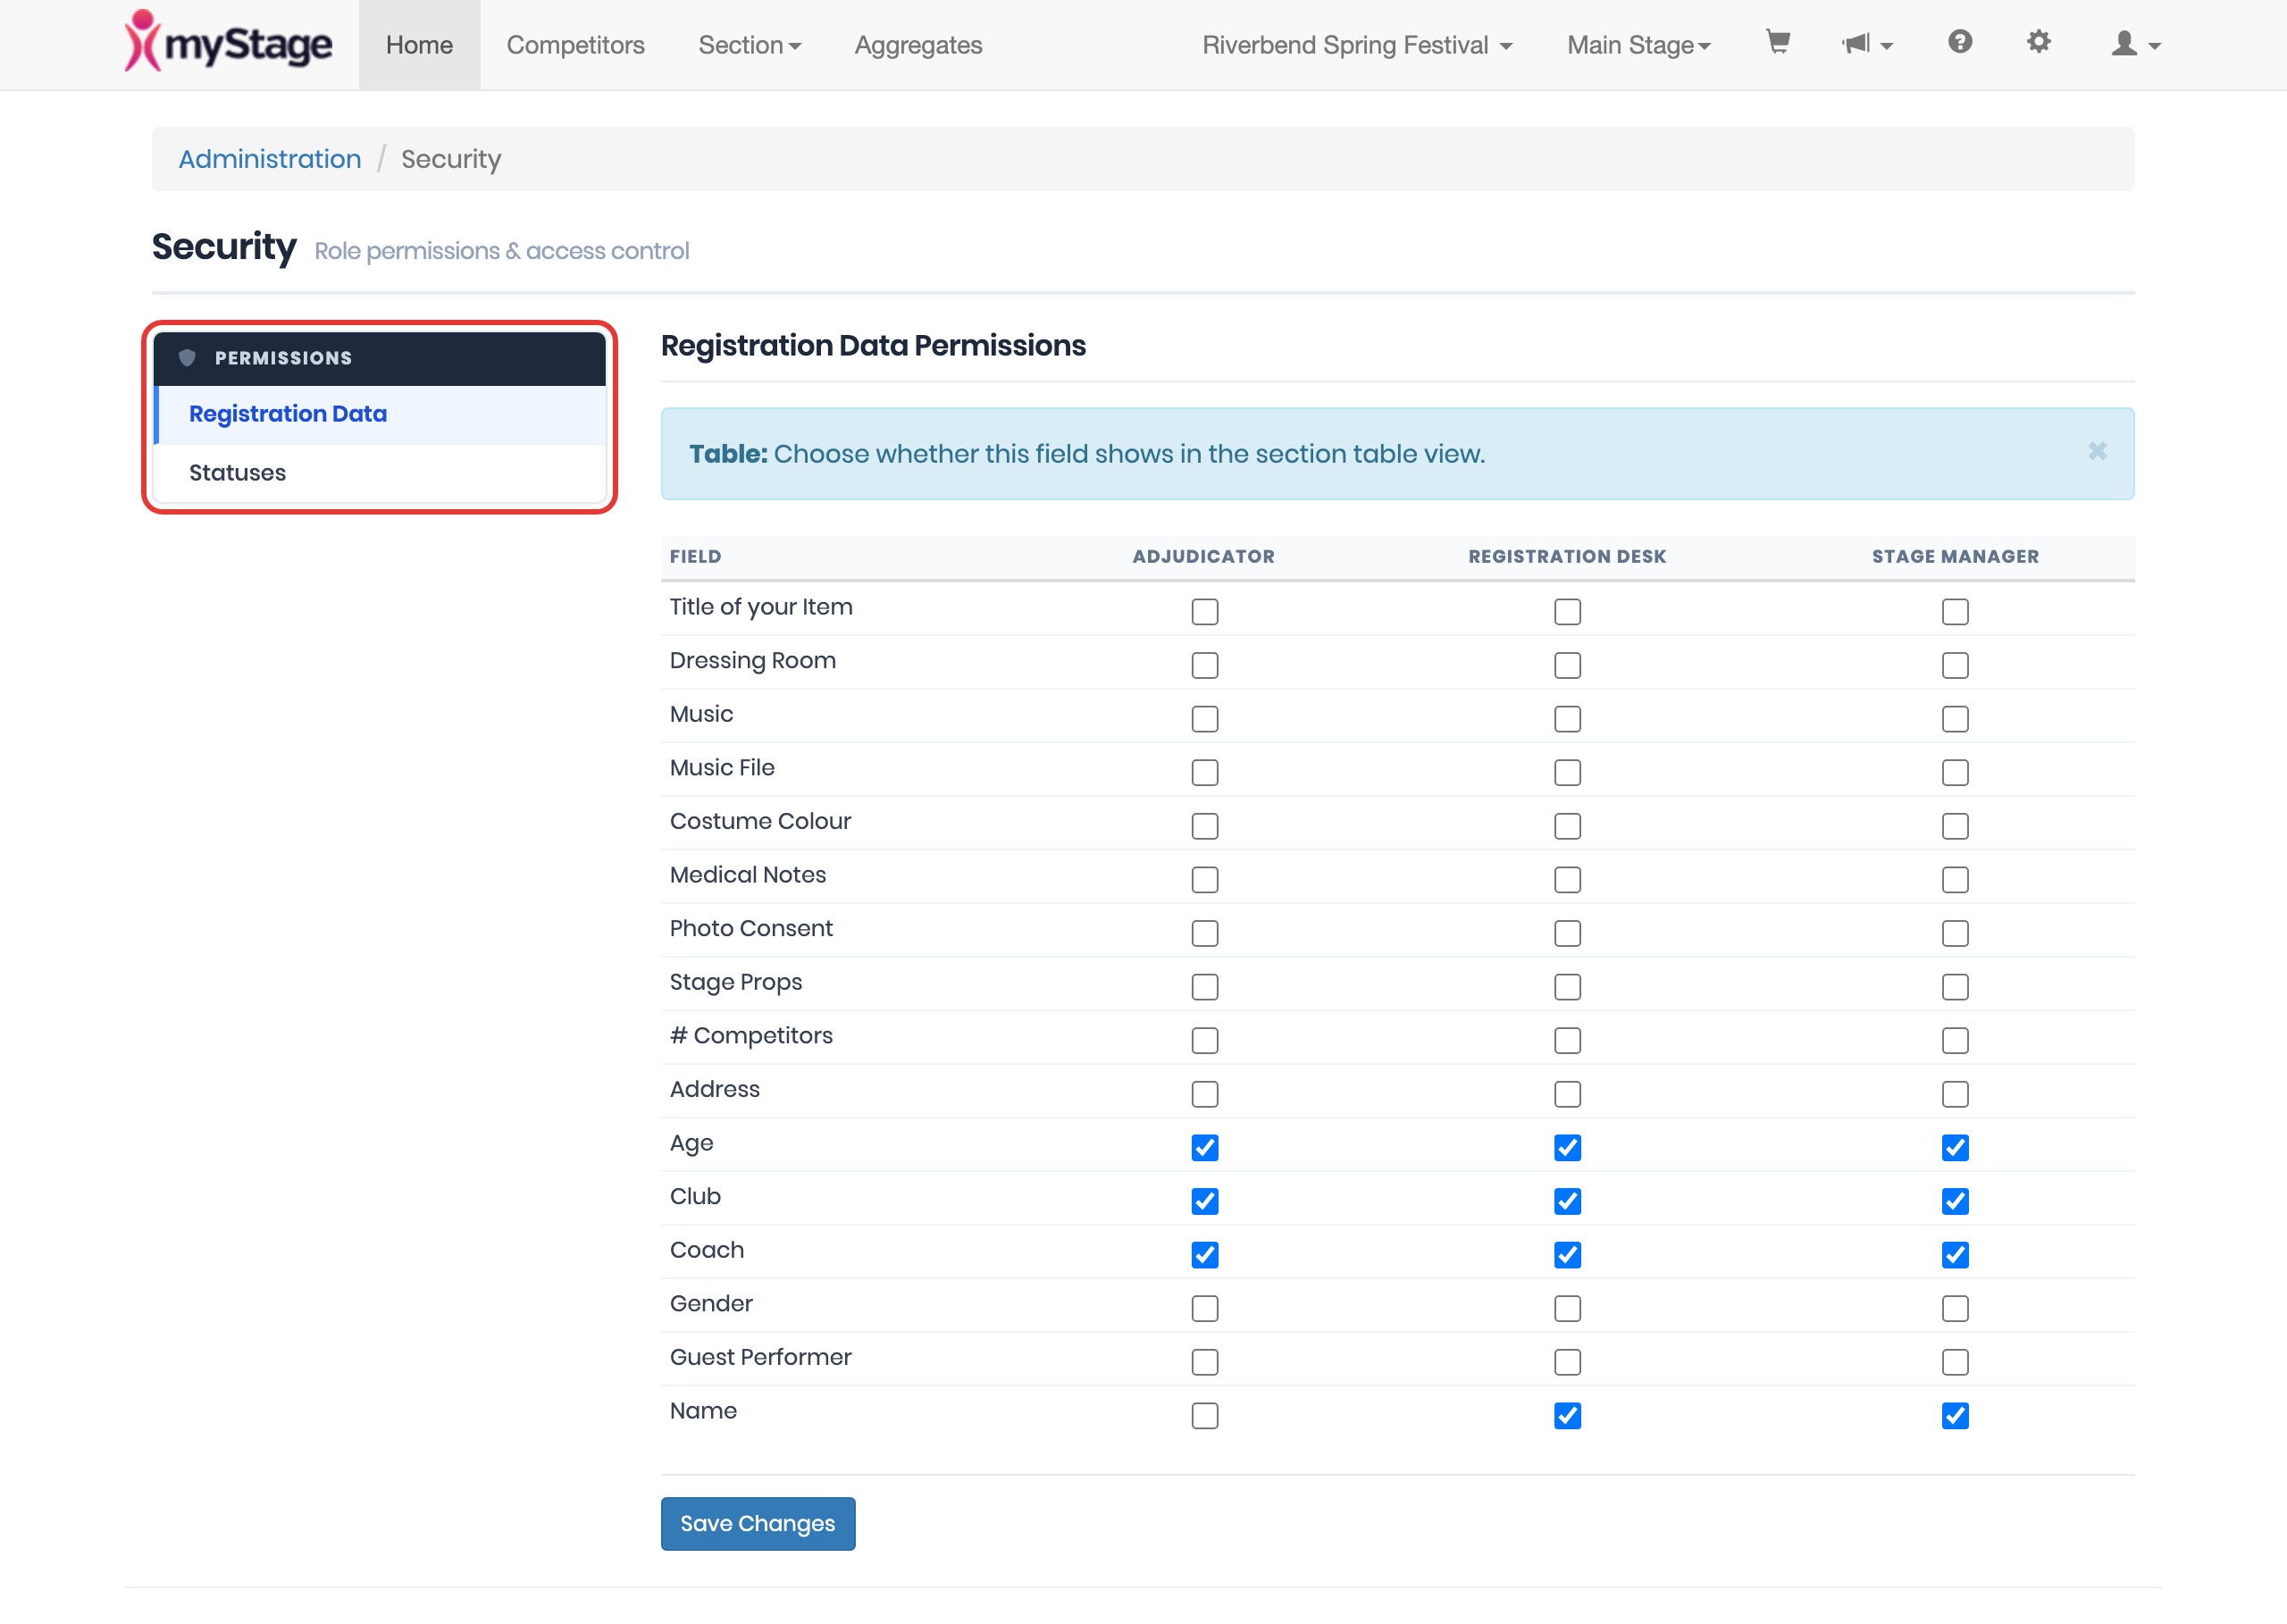Click the Registration Desk column header
The height and width of the screenshot is (1624, 2287).
1567,557
